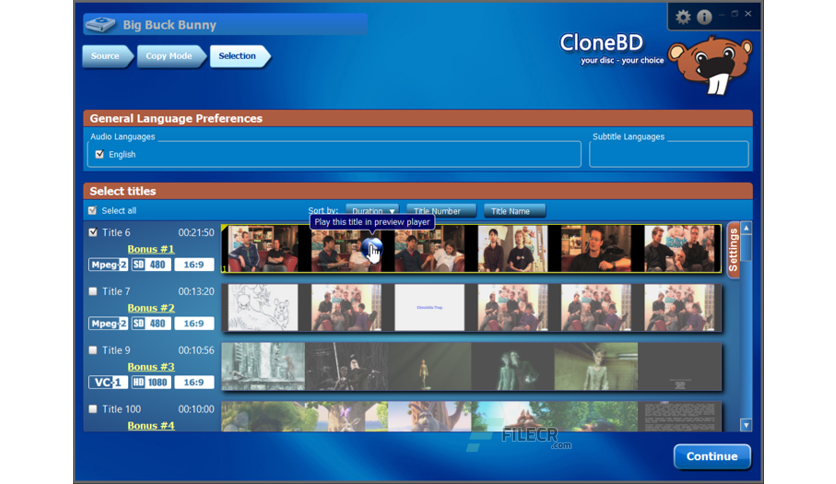Click the Mpeg-2 codec badge of Title 6
Screen dimensions: 836x484
(x=108, y=265)
